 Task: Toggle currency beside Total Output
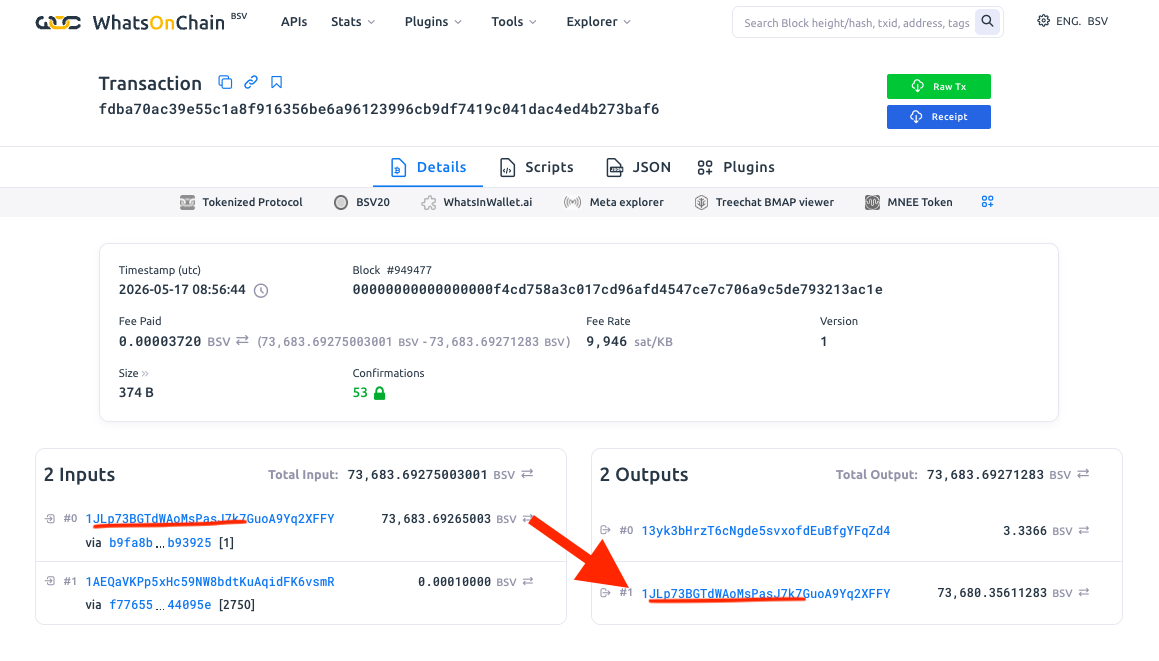pos(1083,474)
